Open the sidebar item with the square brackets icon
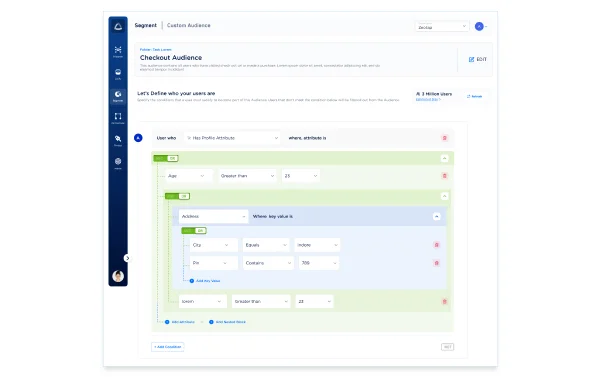This screenshot has width=600, height=377. tap(118, 118)
